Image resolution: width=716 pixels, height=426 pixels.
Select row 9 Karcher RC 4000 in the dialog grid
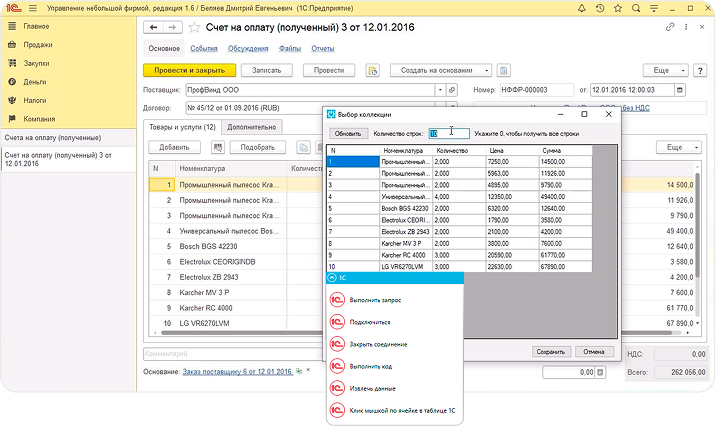point(459,255)
